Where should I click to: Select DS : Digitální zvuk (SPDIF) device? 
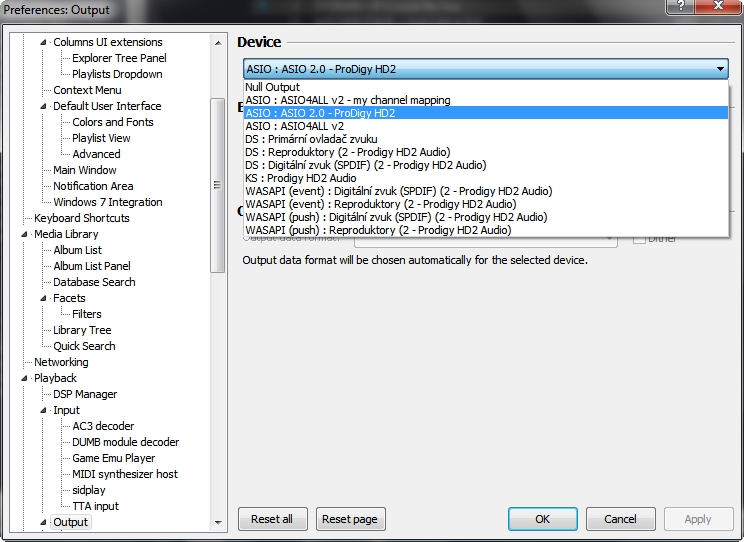click(486, 165)
